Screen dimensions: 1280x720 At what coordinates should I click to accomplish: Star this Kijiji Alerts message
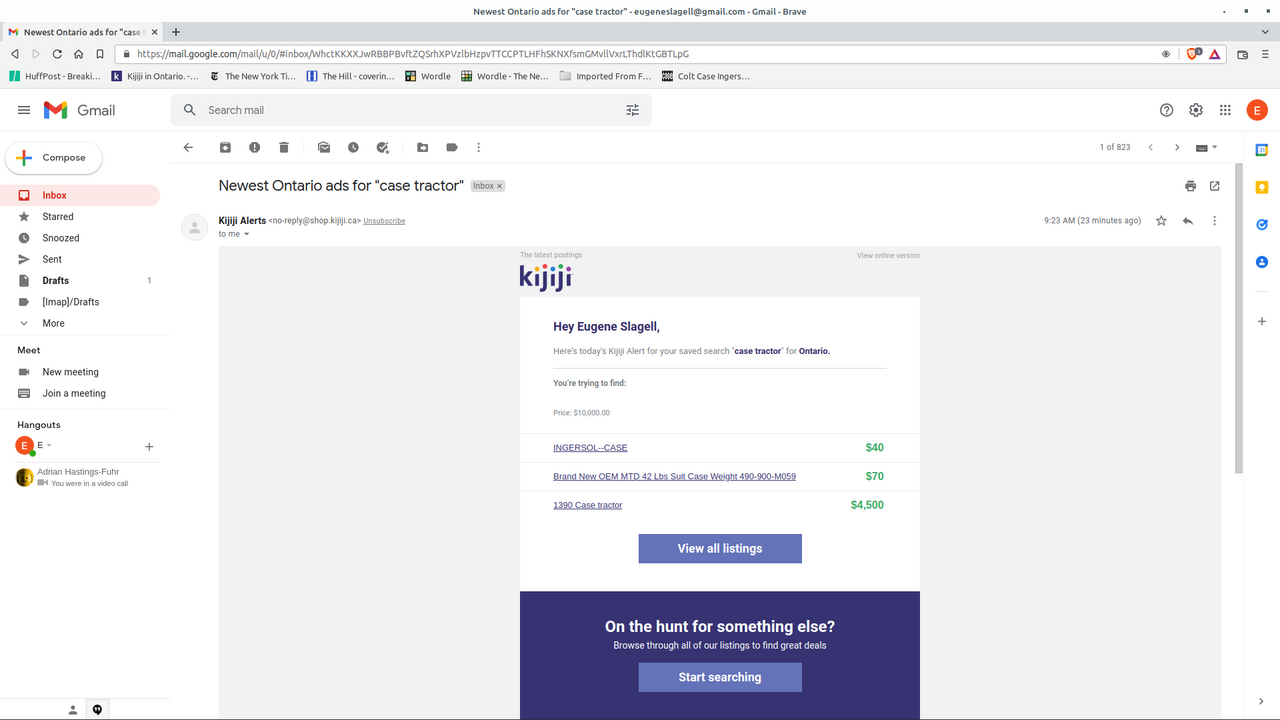click(1161, 221)
